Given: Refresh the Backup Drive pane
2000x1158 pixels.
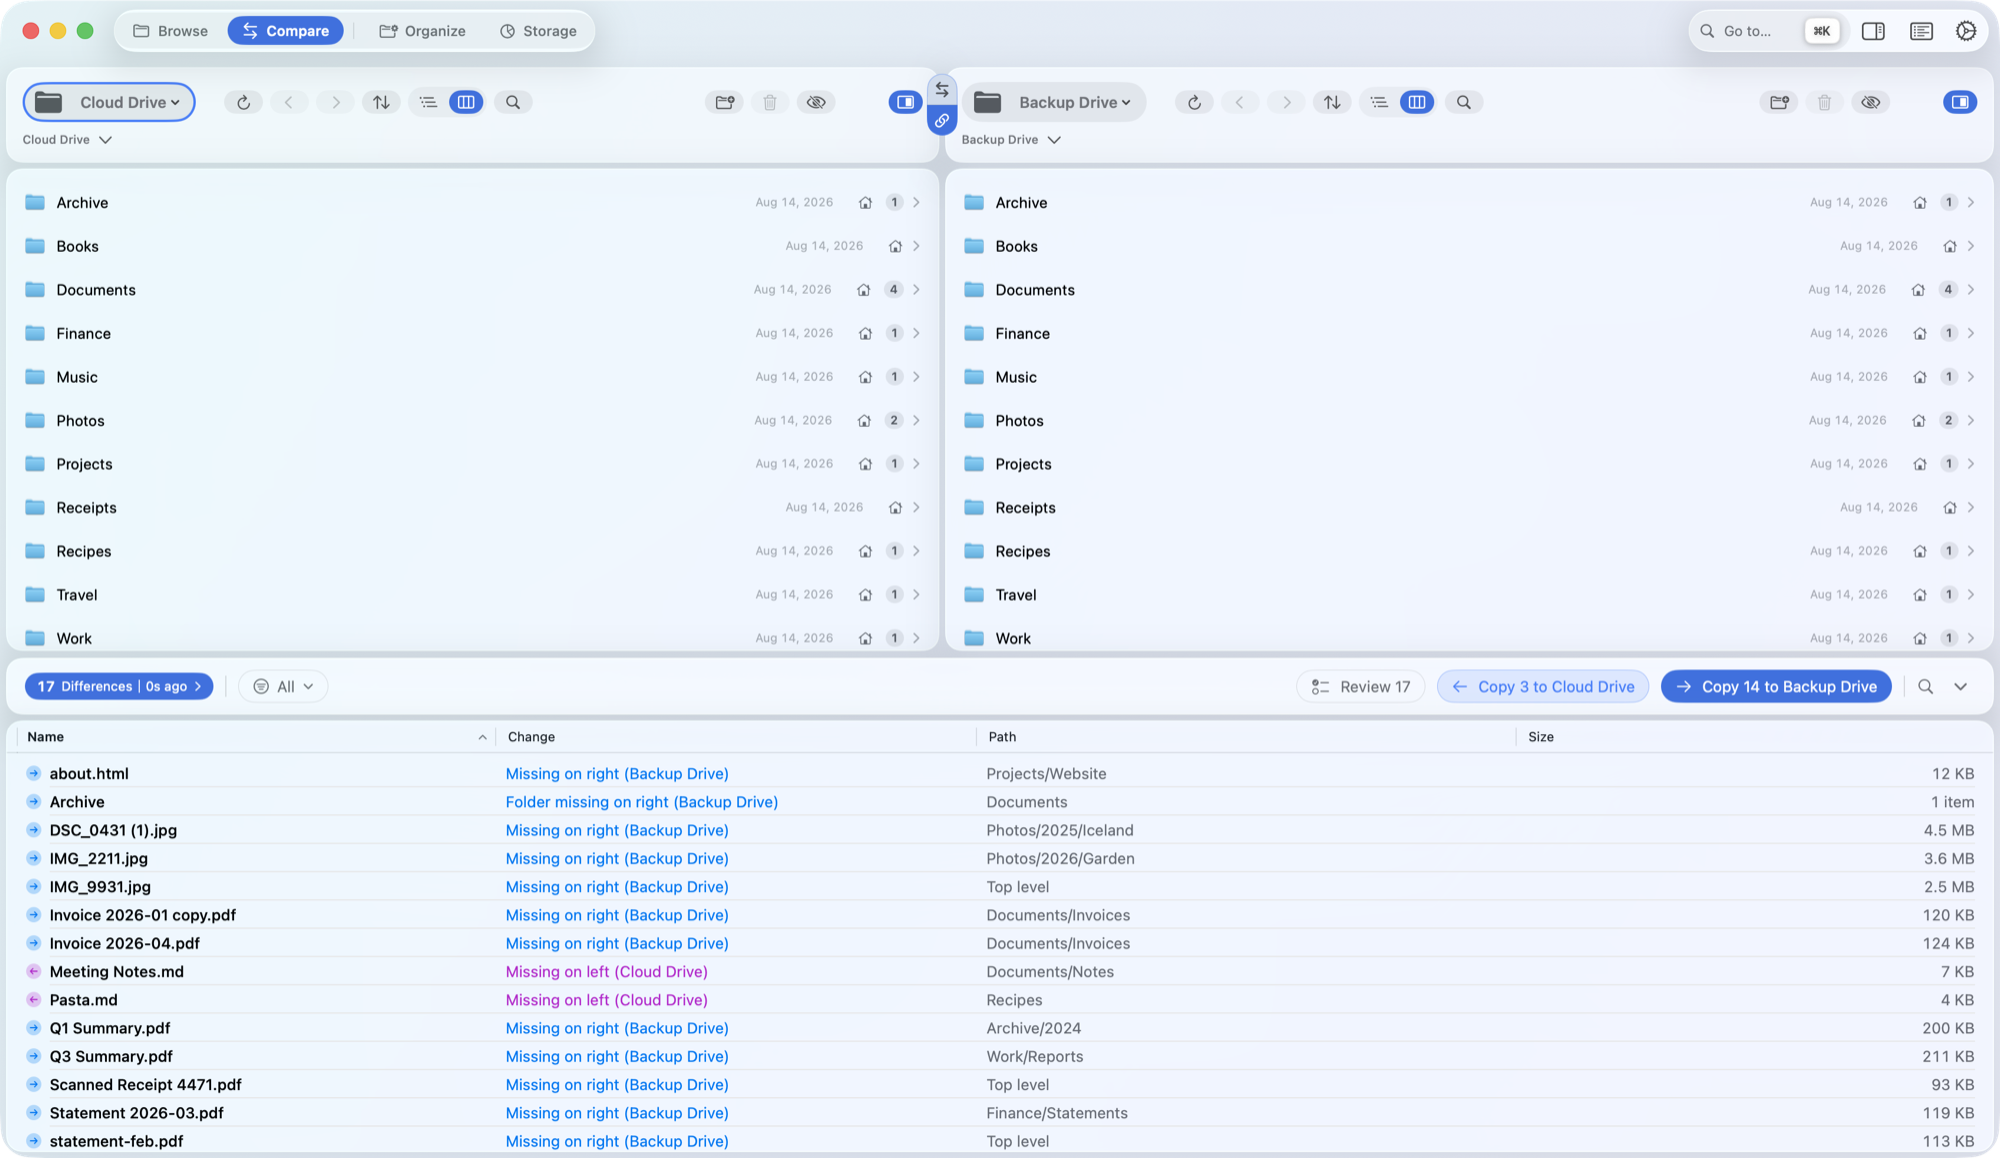Looking at the screenshot, I should click(x=1194, y=102).
